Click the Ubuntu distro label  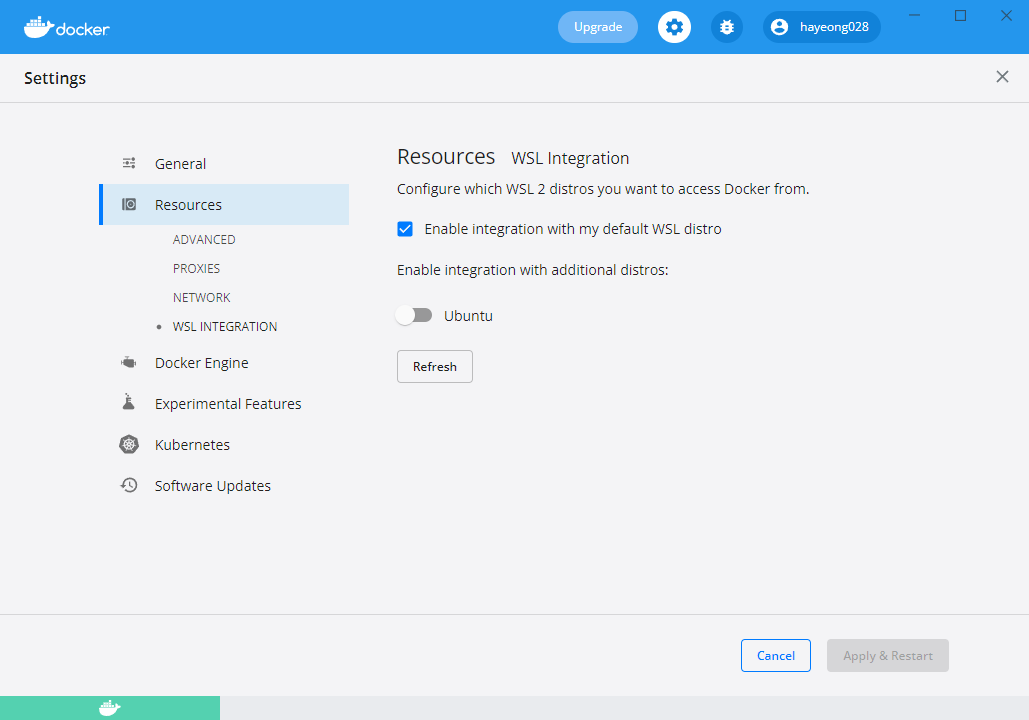(468, 316)
